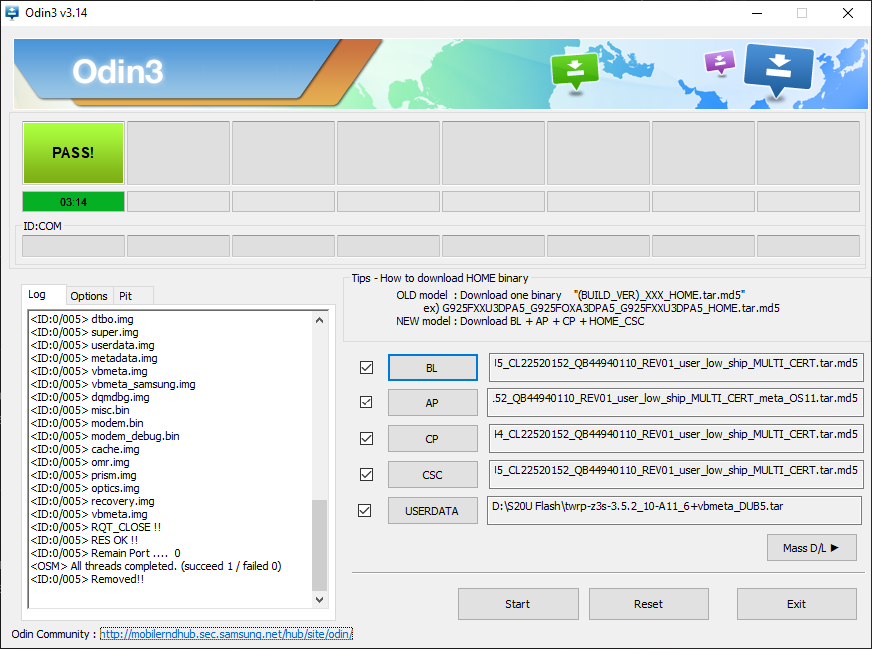Toggle the AP file checkbox
The width and height of the screenshot is (872, 649).
pyautogui.click(x=366, y=402)
